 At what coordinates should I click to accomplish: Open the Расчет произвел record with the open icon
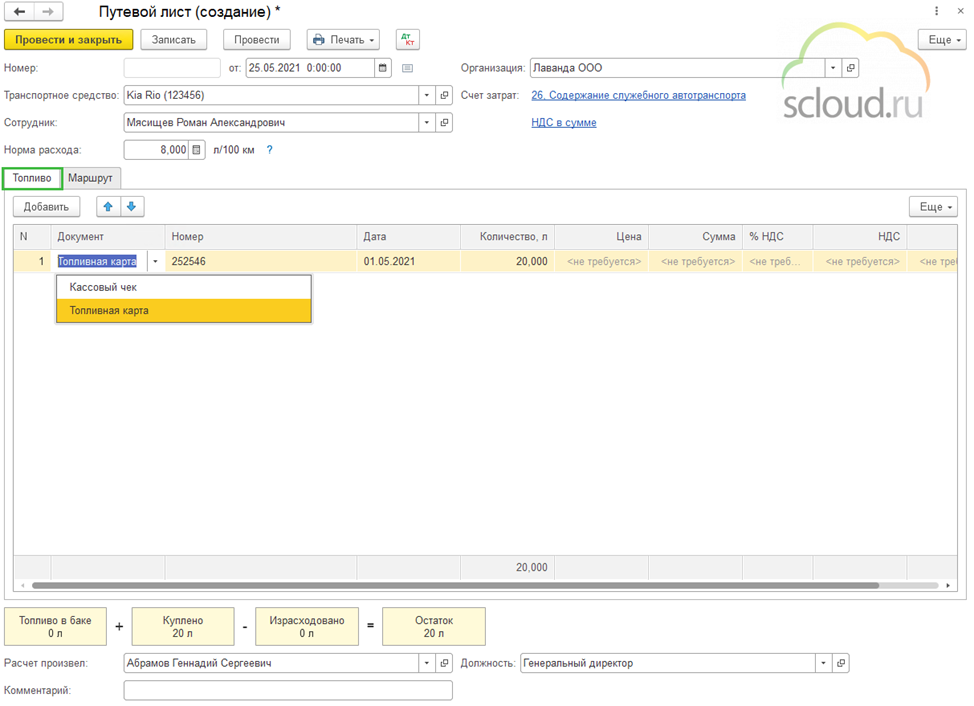tap(444, 663)
